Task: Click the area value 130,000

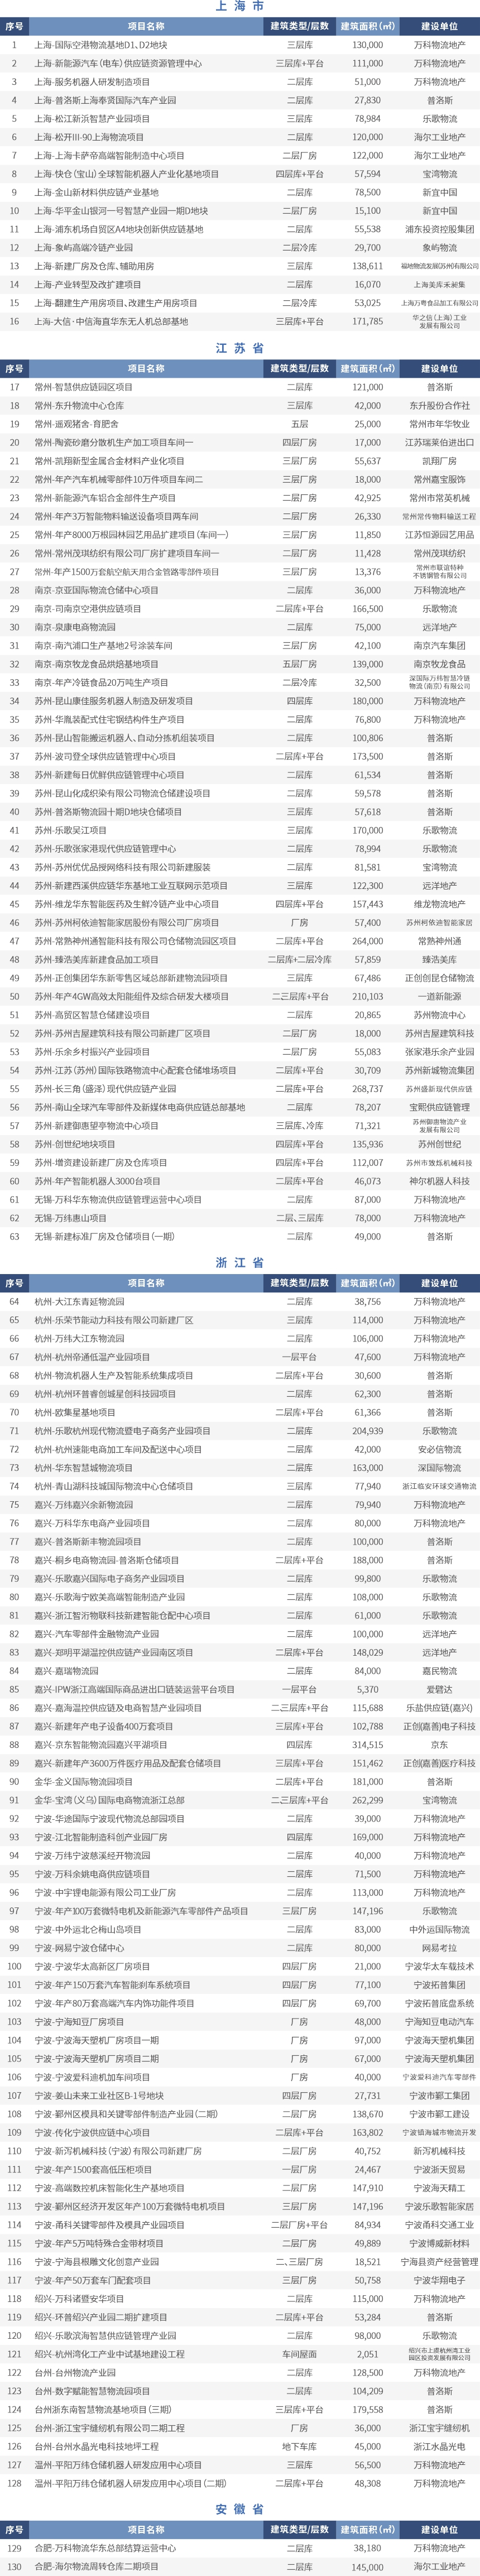Action: (x=367, y=45)
